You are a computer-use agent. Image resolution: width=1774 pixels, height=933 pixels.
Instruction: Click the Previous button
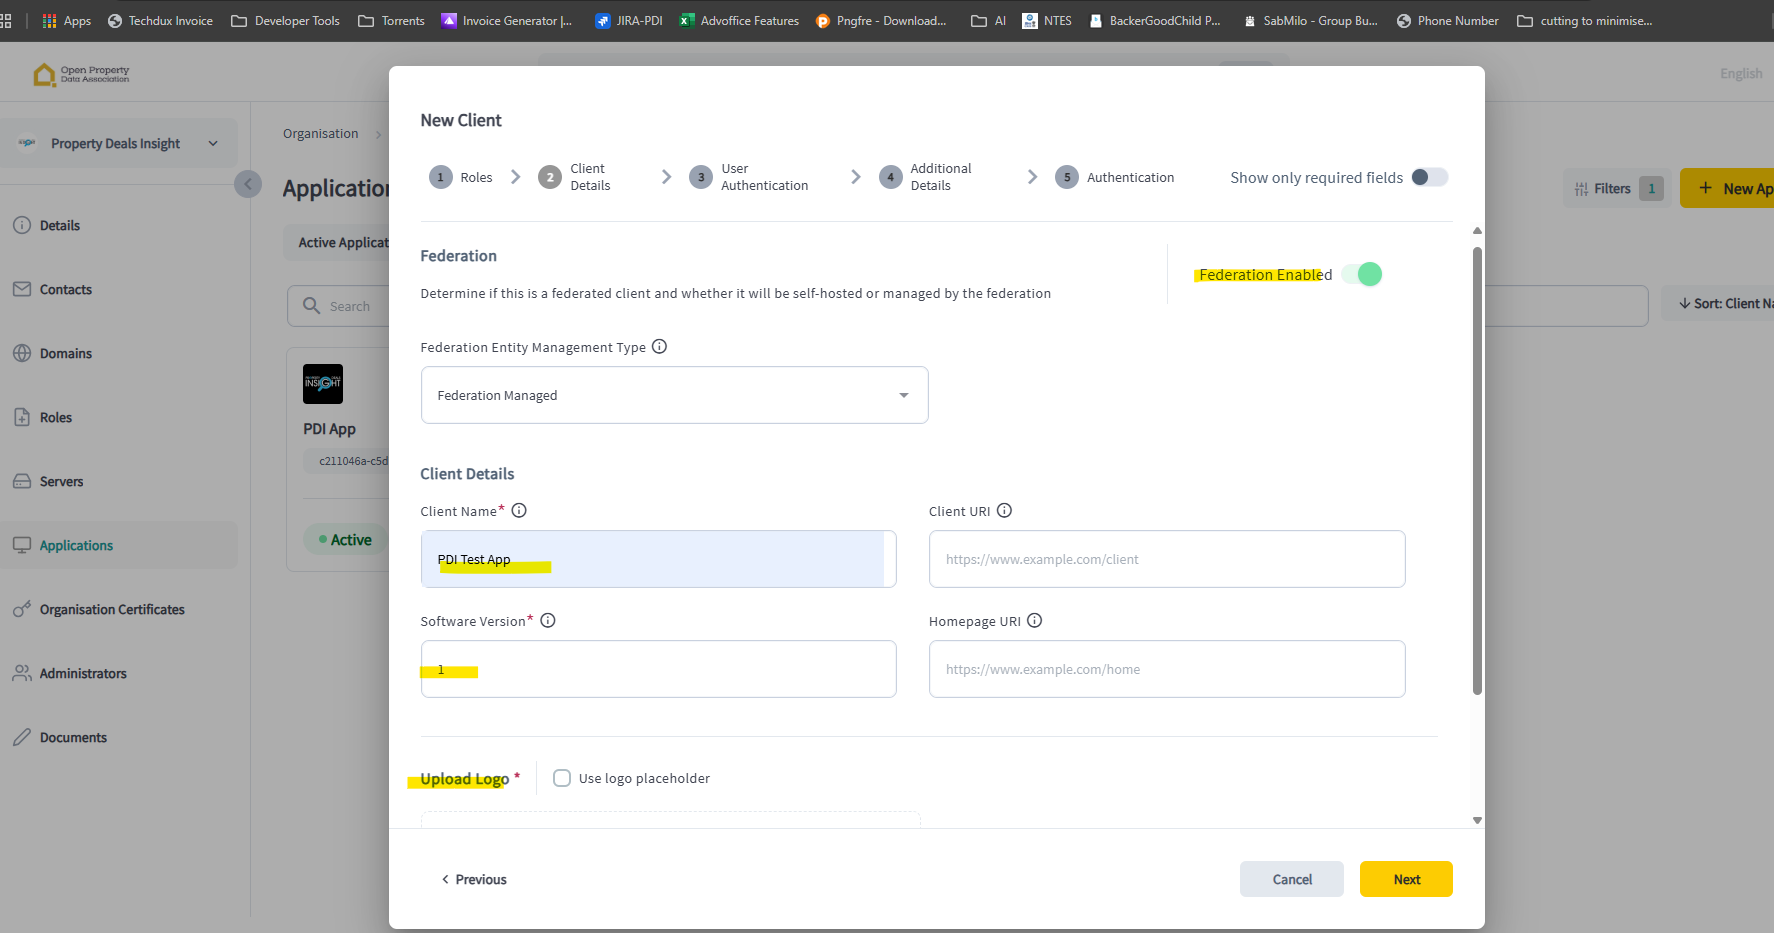pos(474,879)
